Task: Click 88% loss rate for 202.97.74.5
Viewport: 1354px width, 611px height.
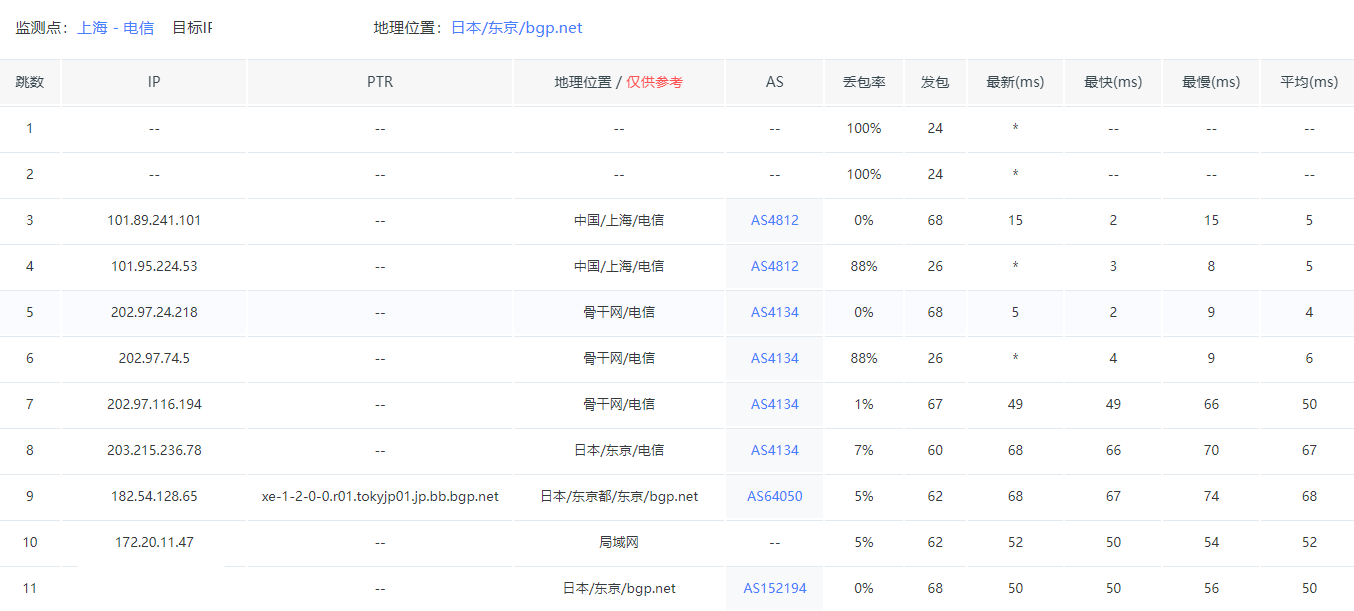Action: tap(864, 358)
